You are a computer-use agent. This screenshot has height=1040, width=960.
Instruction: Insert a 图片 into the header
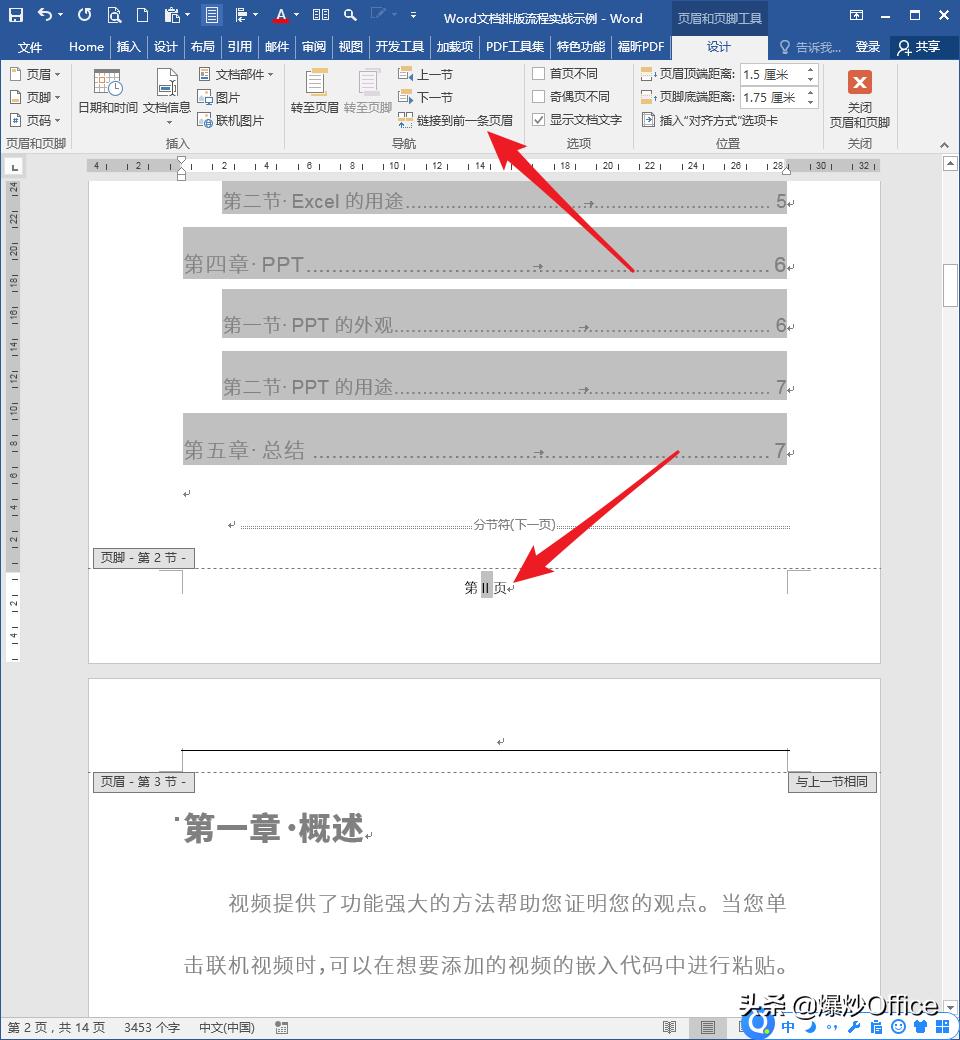pyautogui.click(x=221, y=97)
